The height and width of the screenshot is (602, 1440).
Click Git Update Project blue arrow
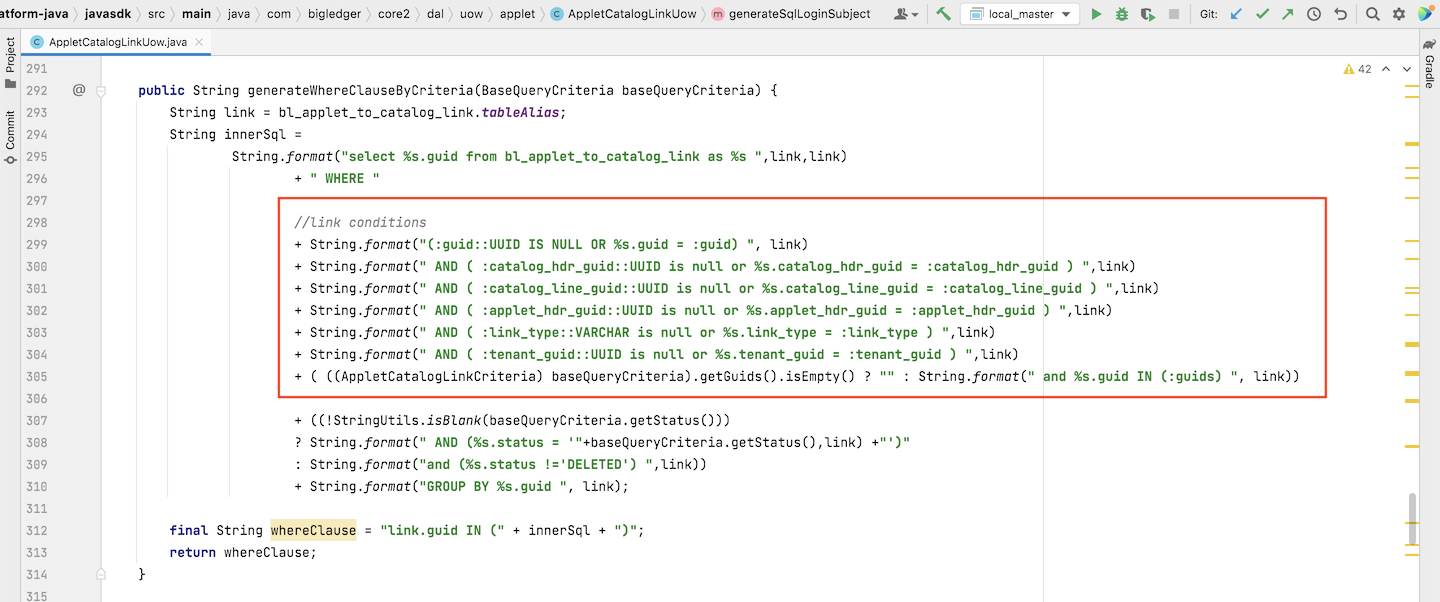(x=1237, y=14)
